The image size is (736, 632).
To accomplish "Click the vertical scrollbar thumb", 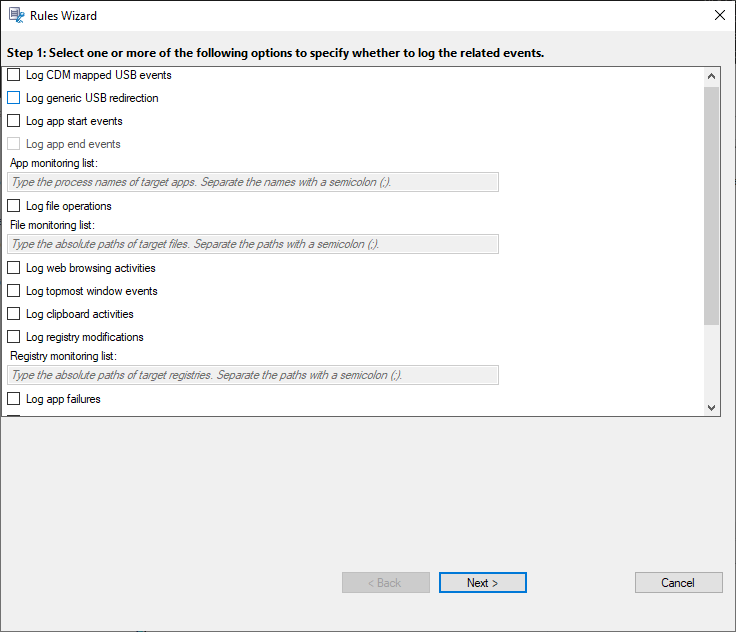I will (x=711, y=205).
